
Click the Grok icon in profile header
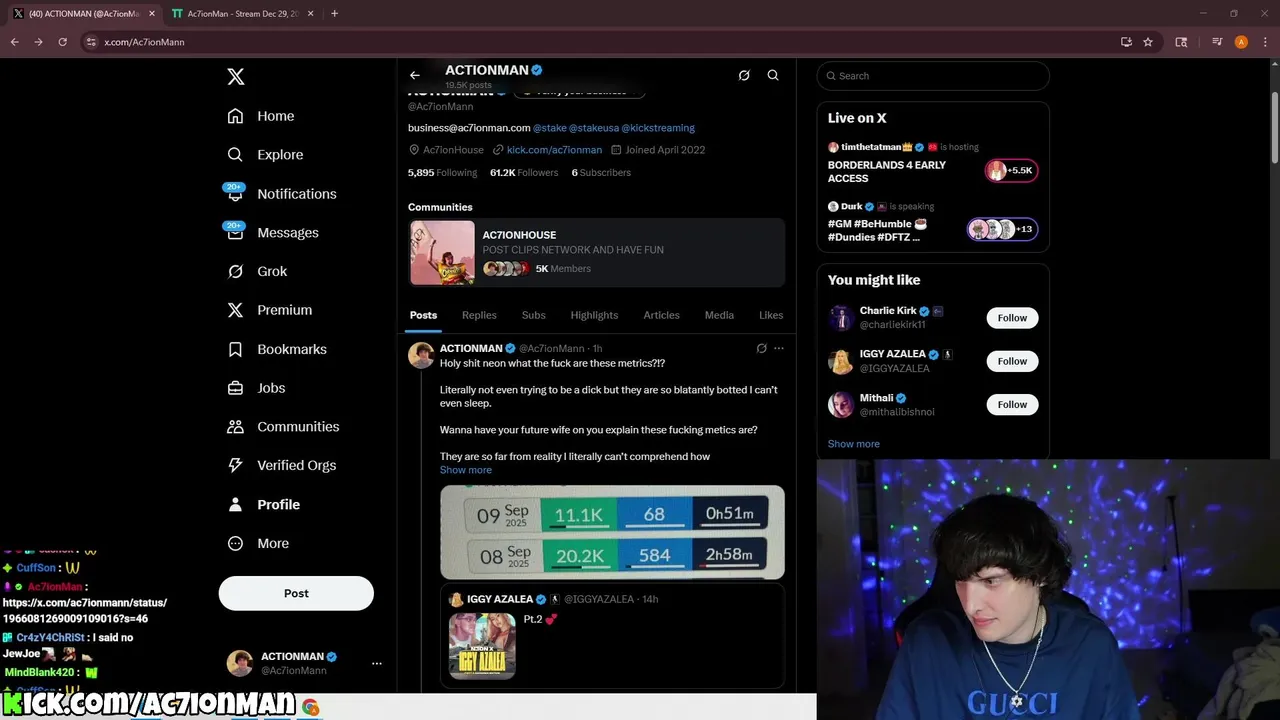pyautogui.click(x=744, y=75)
